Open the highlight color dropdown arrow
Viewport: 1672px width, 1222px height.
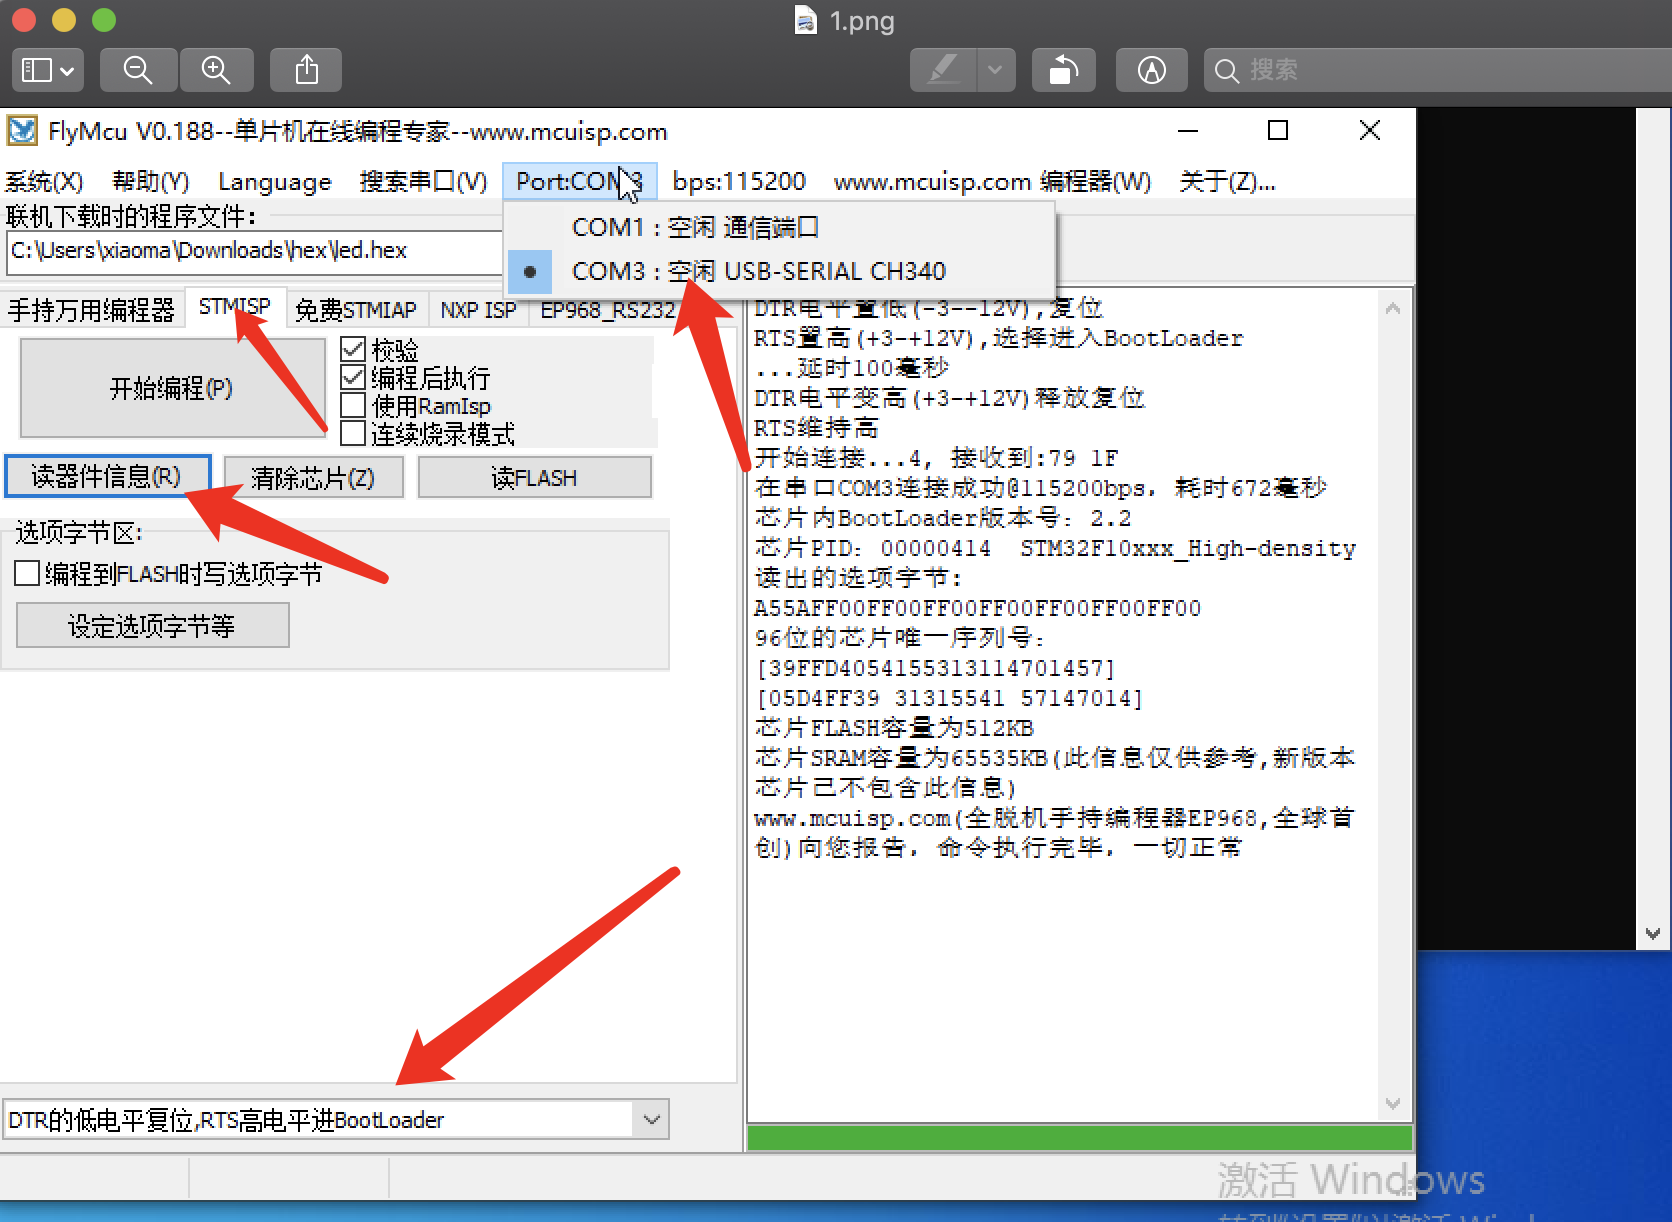pos(995,70)
